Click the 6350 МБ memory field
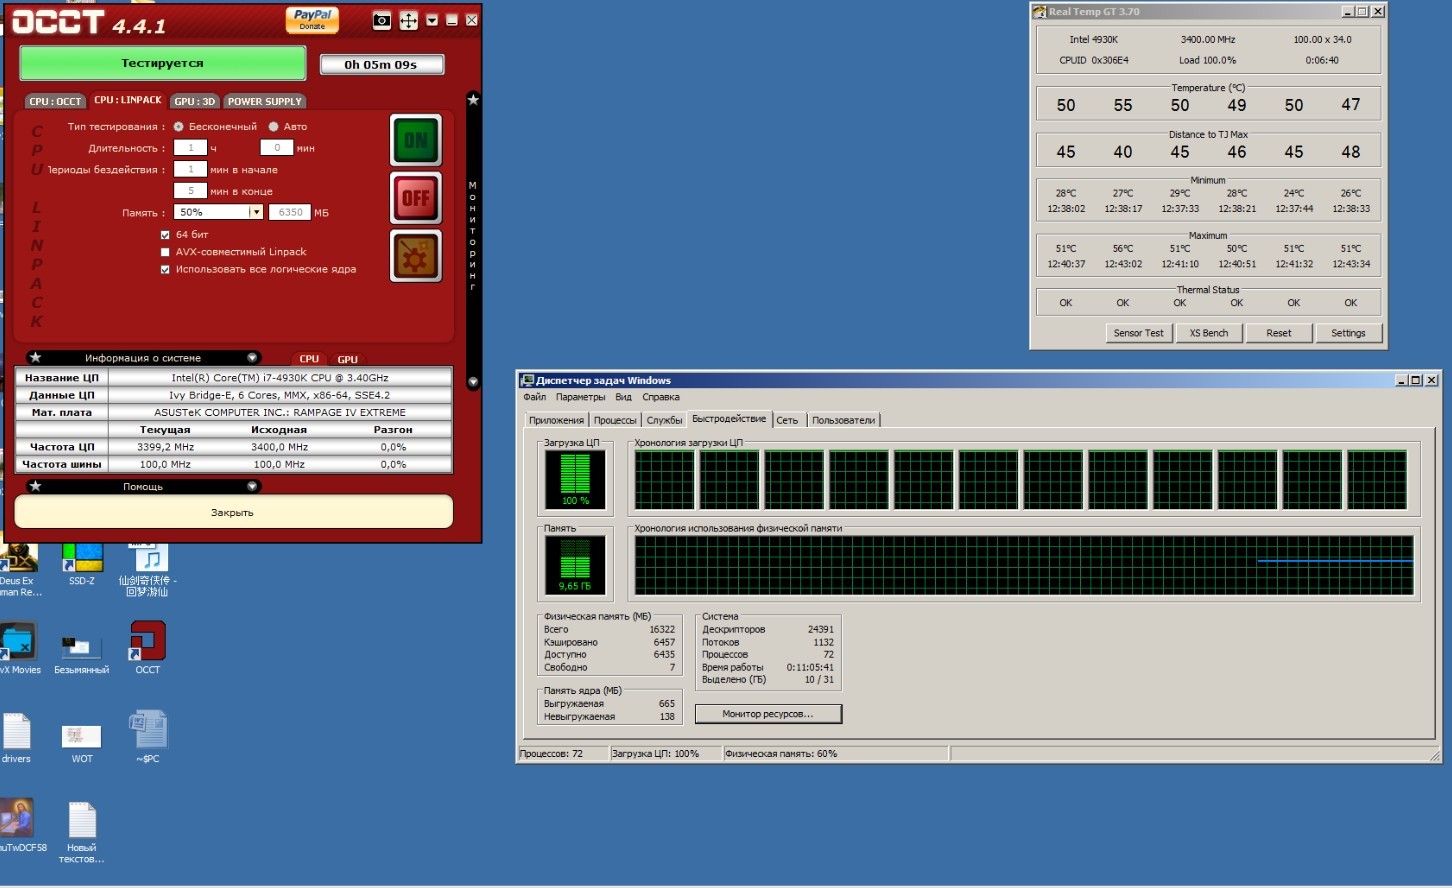 pos(290,212)
